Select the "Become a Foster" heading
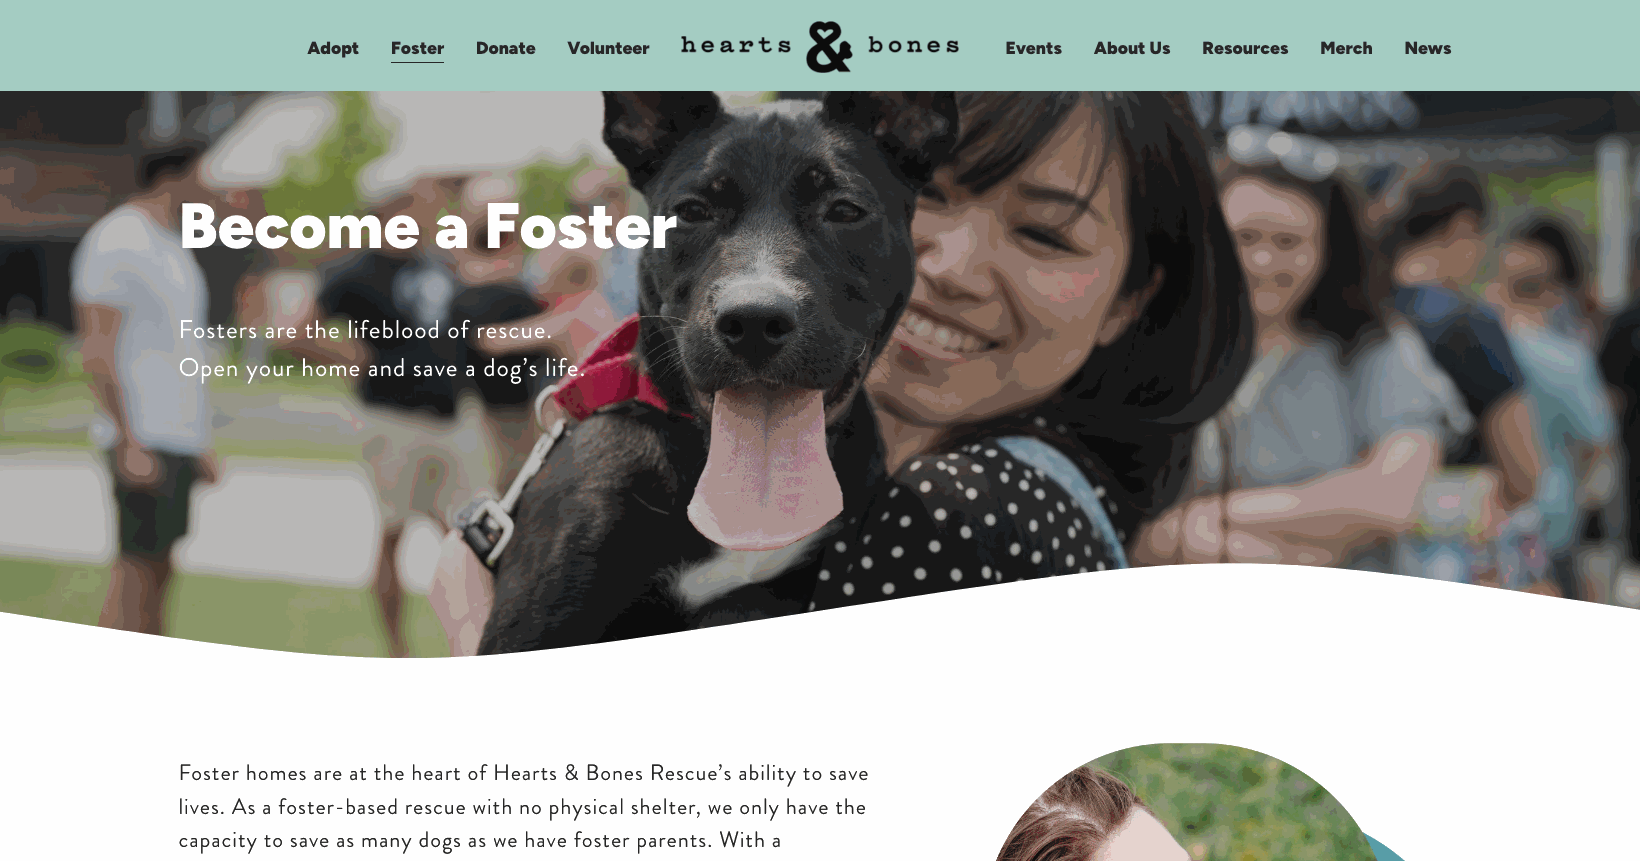 428,226
